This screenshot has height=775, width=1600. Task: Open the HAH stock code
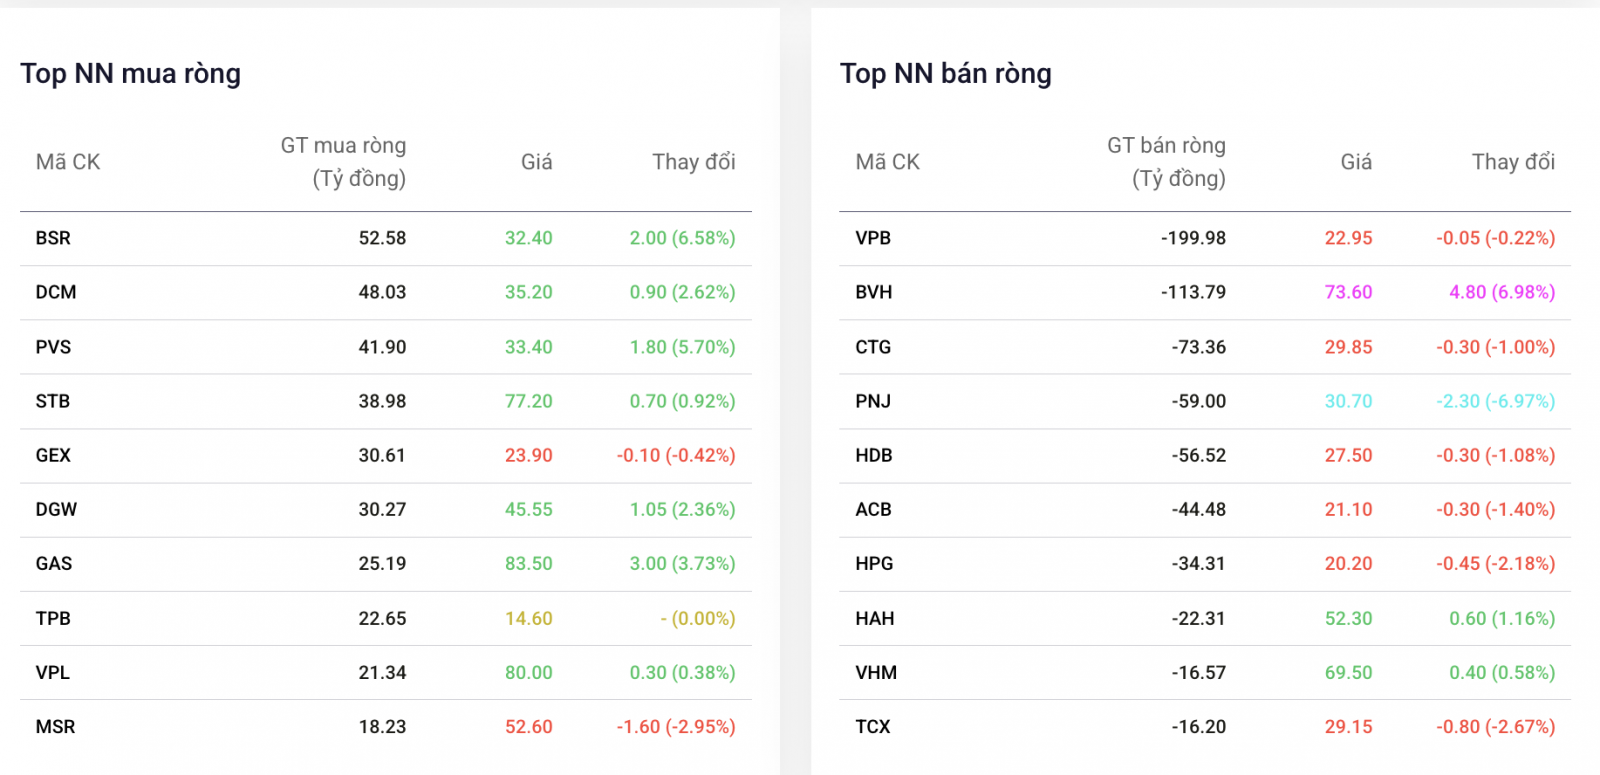(875, 618)
